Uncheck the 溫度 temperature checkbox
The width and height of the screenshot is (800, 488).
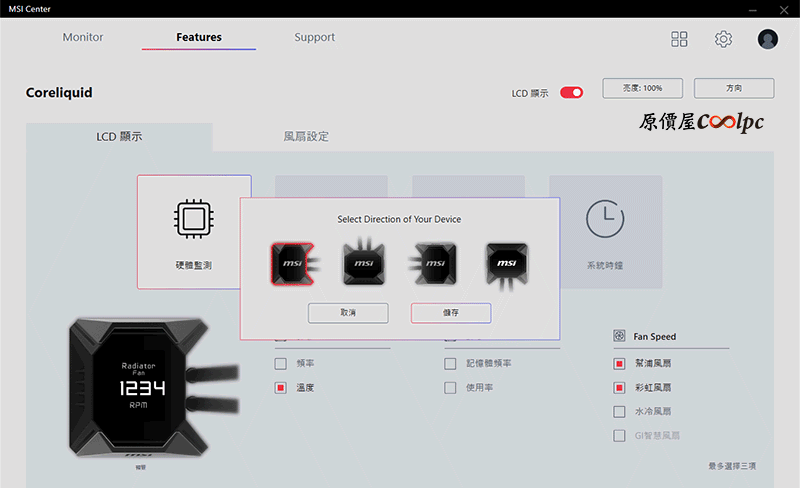click(x=281, y=388)
